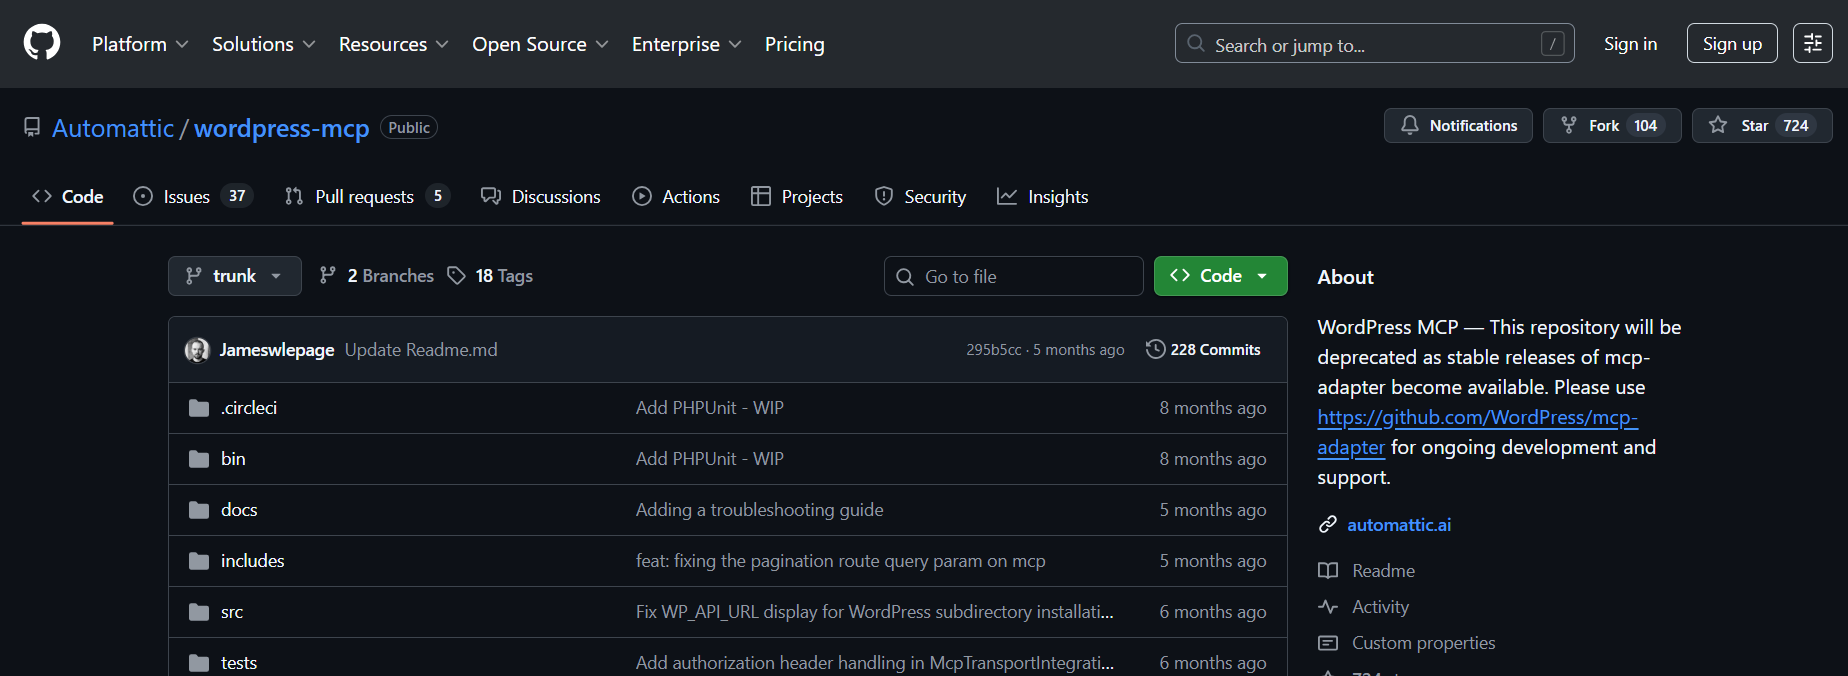Click the Jameswlepage author name
The width and height of the screenshot is (1848, 676).
click(277, 350)
